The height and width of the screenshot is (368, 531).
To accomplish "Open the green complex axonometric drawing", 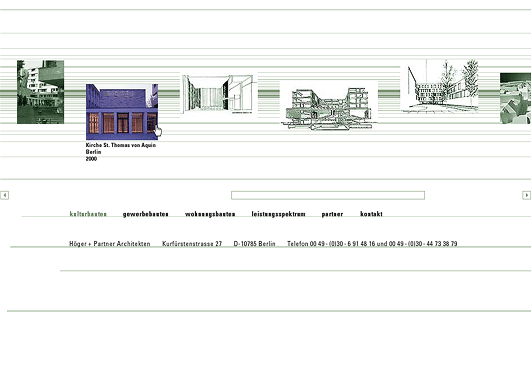I will [329, 106].
